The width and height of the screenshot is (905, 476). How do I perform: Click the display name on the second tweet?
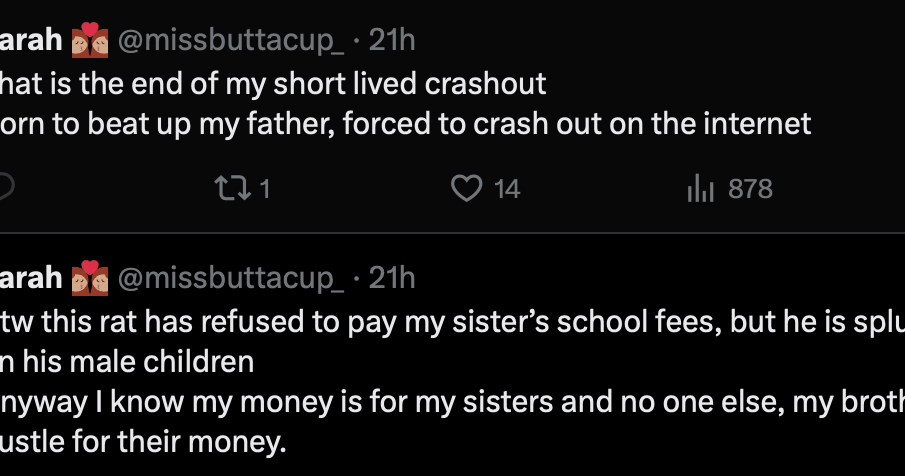click(x=31, y=278)
